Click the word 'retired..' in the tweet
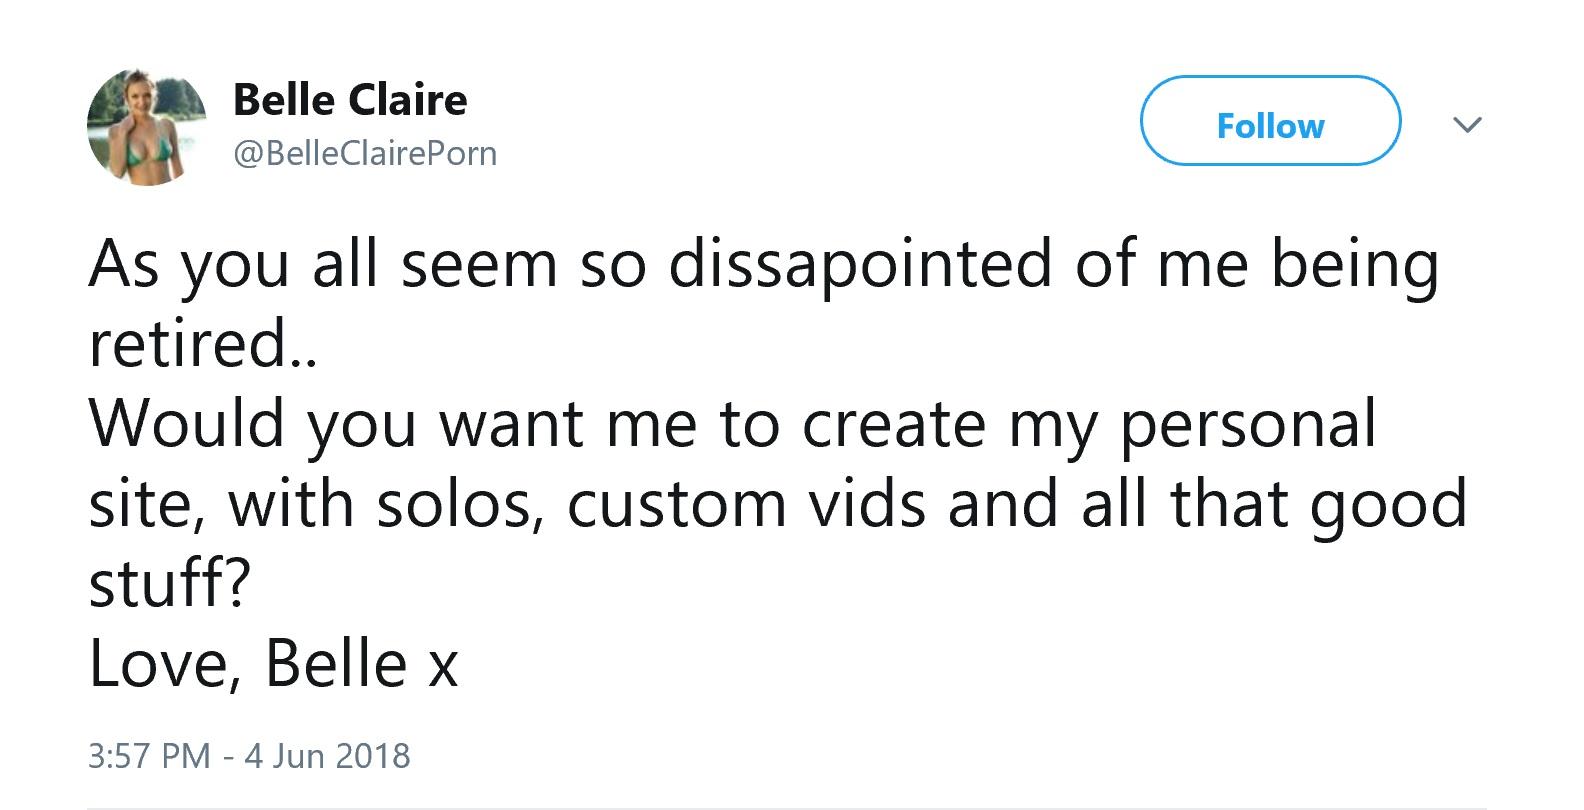 click(x=202, y=345)
